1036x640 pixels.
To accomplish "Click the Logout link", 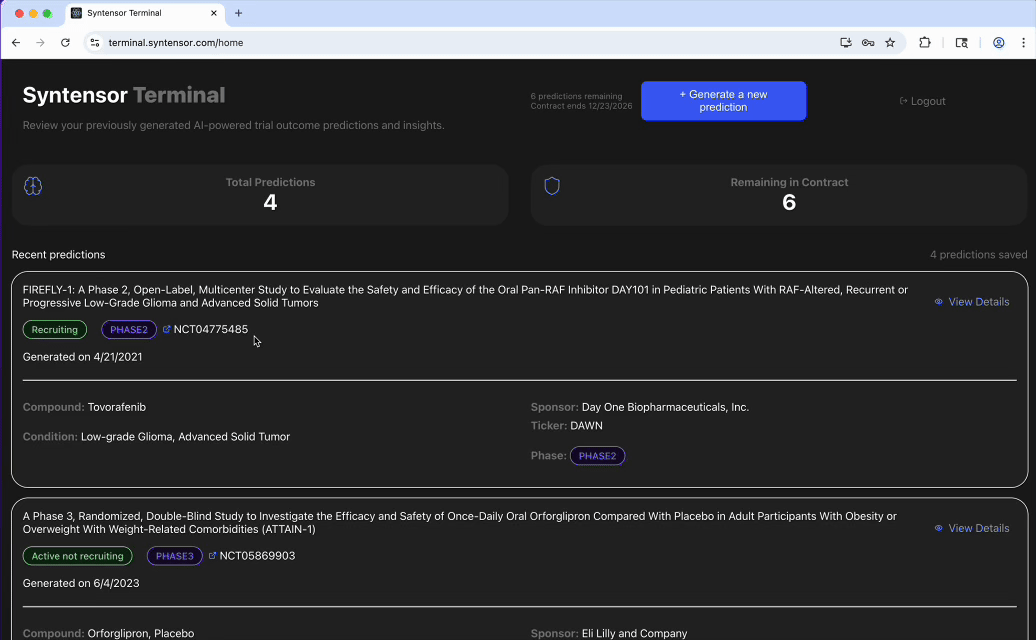I will pyautogui.click(x=922, y=101).
